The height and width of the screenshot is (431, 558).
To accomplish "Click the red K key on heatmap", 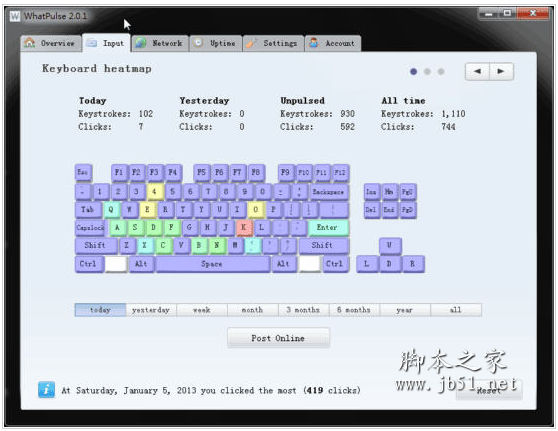I will 244,228.
